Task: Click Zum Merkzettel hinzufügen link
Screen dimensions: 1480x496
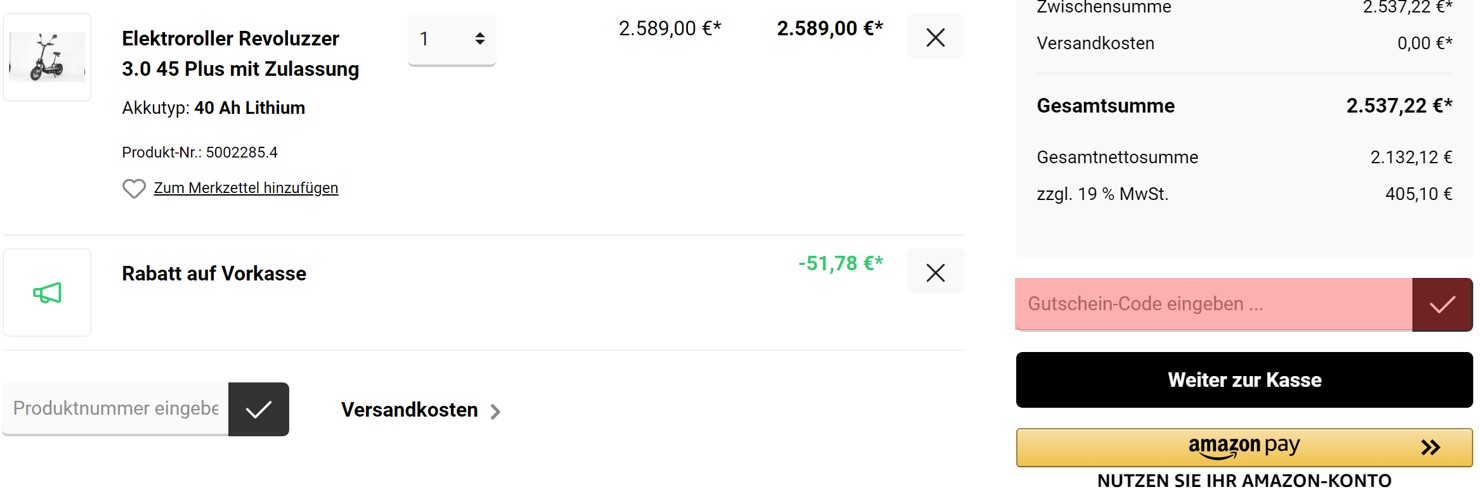Action: [246, 188]
